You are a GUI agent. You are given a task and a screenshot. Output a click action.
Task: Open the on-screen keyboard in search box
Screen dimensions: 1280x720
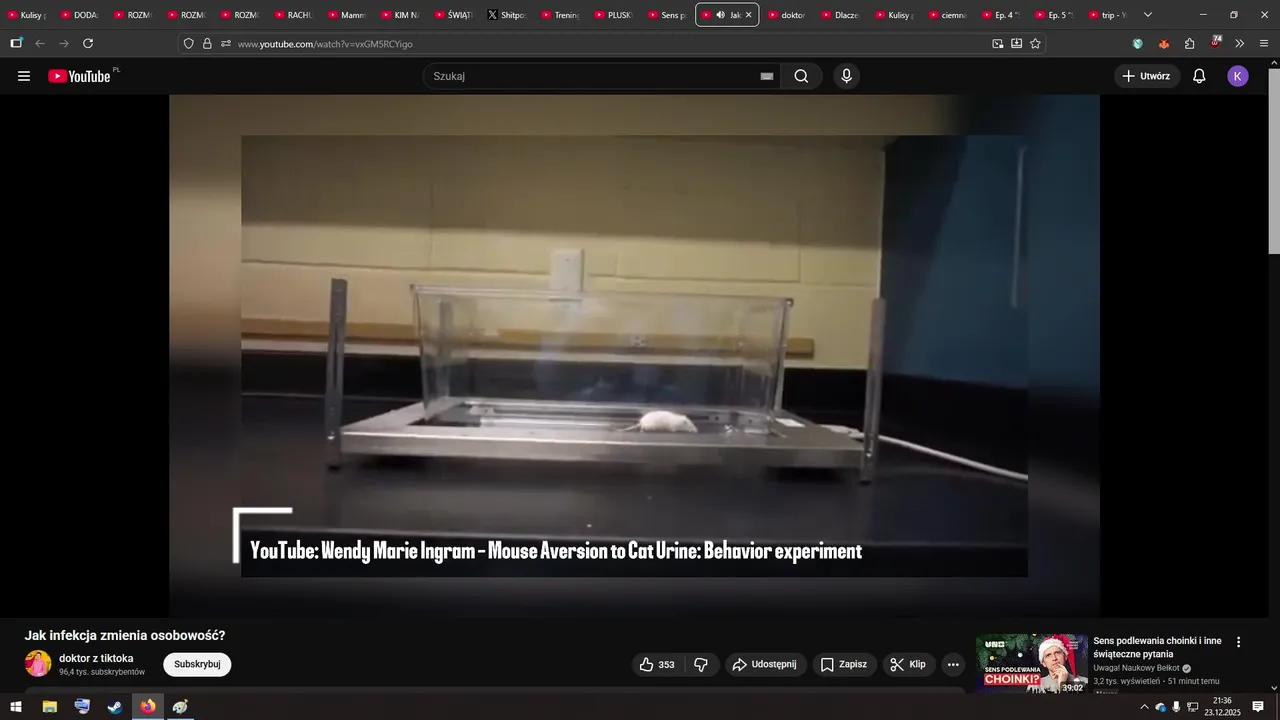pyautogui.click(x=767, y=76)
